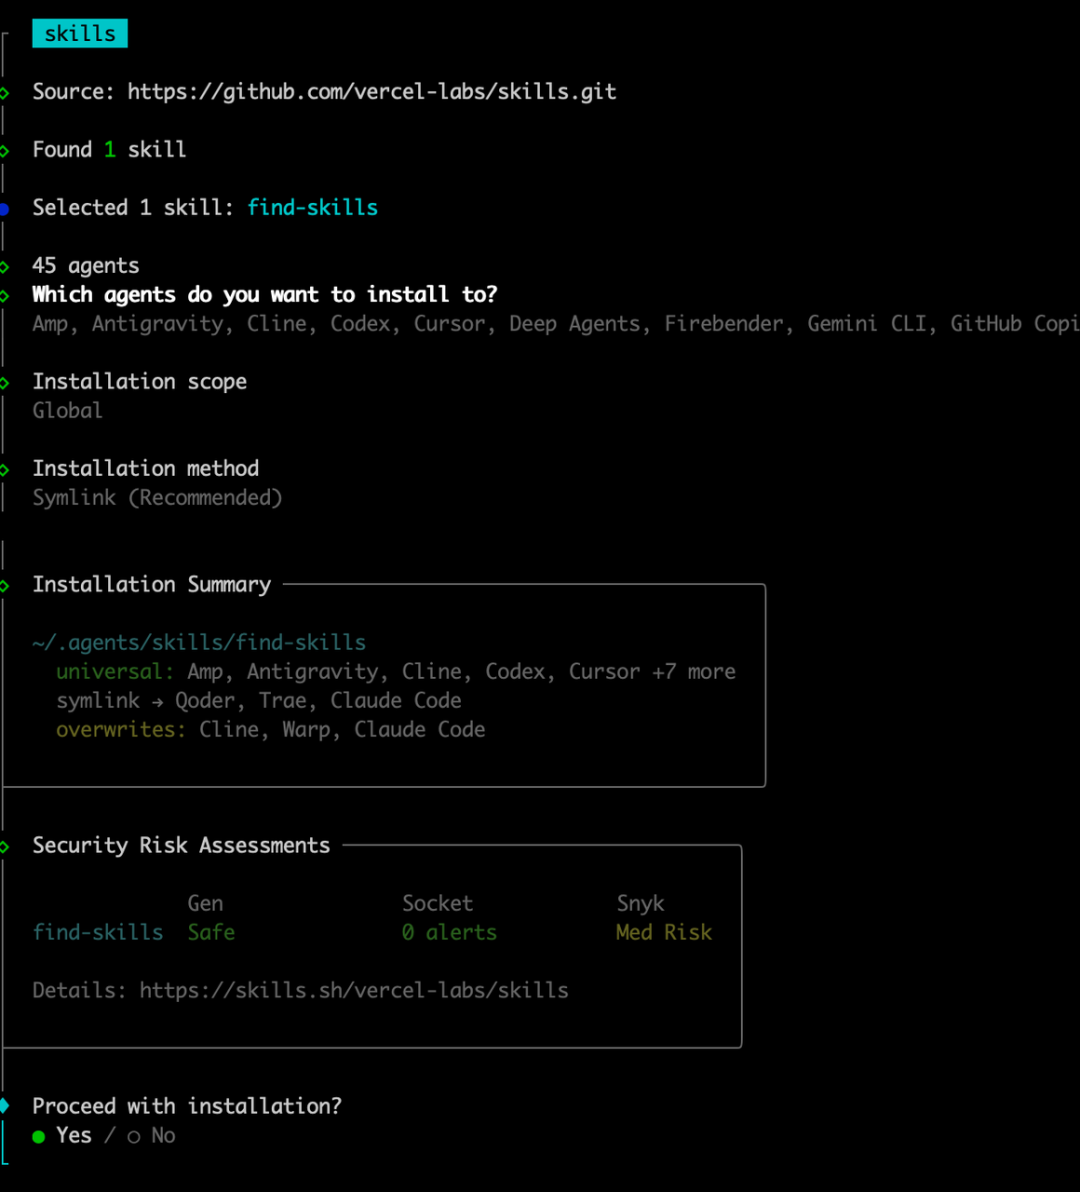Select the Yes option to proceed
This screenshot has height=1192, width=1080.
coord(62,1136)
